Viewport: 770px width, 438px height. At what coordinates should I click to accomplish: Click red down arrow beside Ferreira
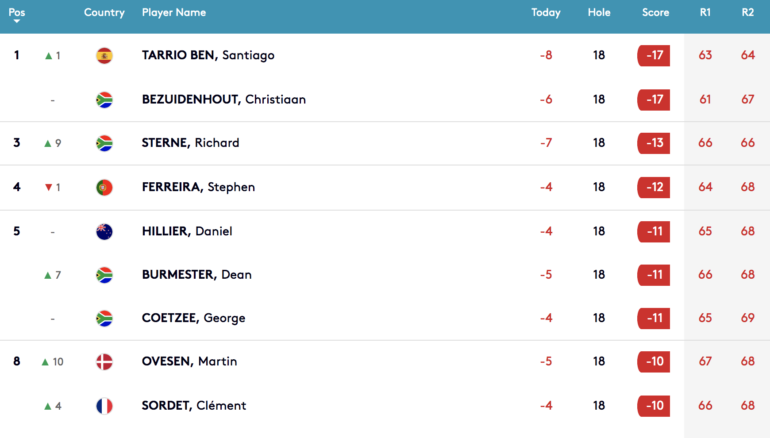pos(48,187)
